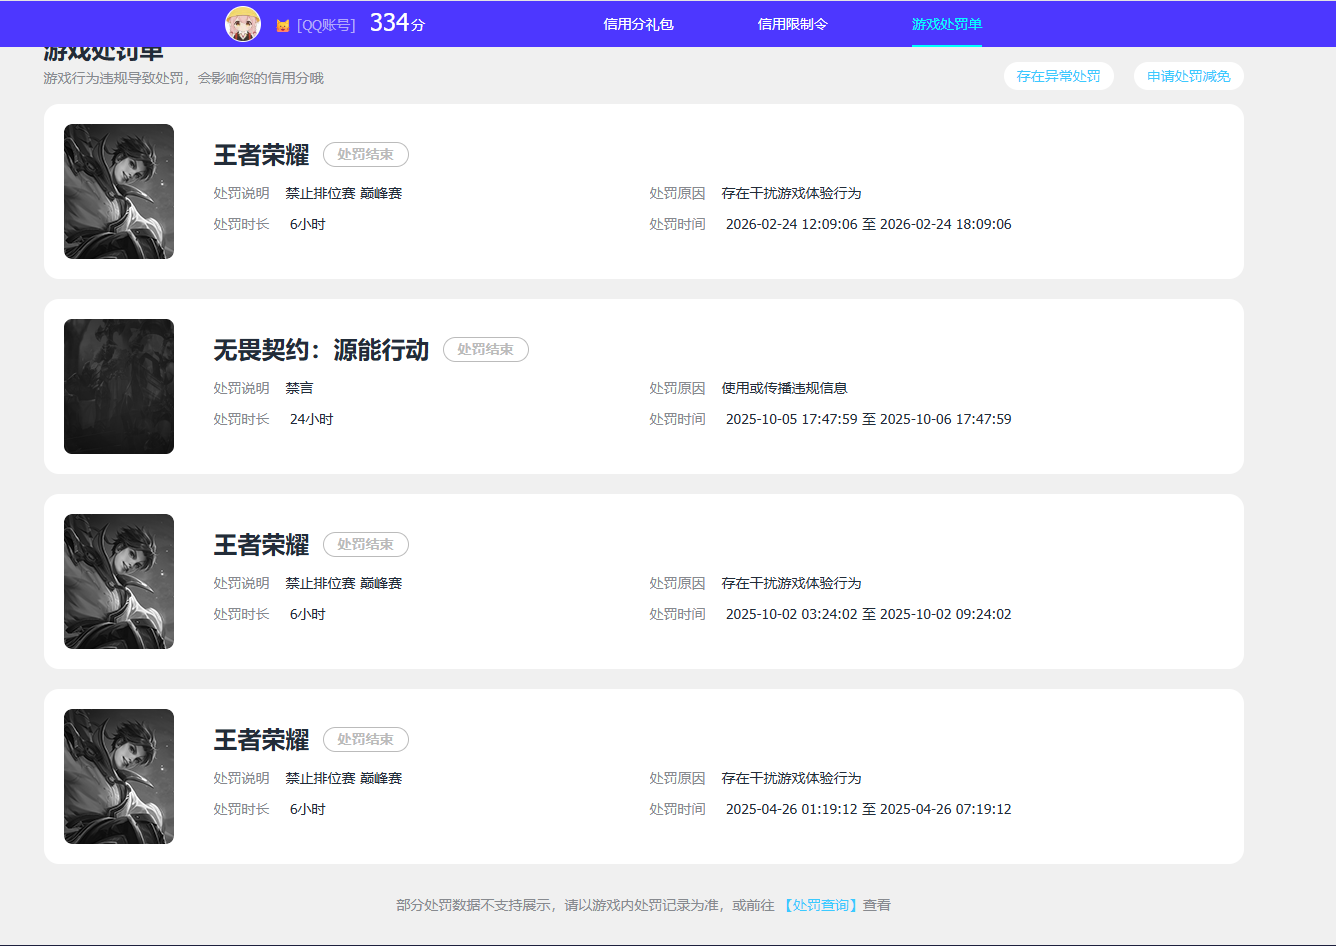Click the subtitle 游戏行为违规导致处罚，会影响您的信用分哦

point(184,78)
